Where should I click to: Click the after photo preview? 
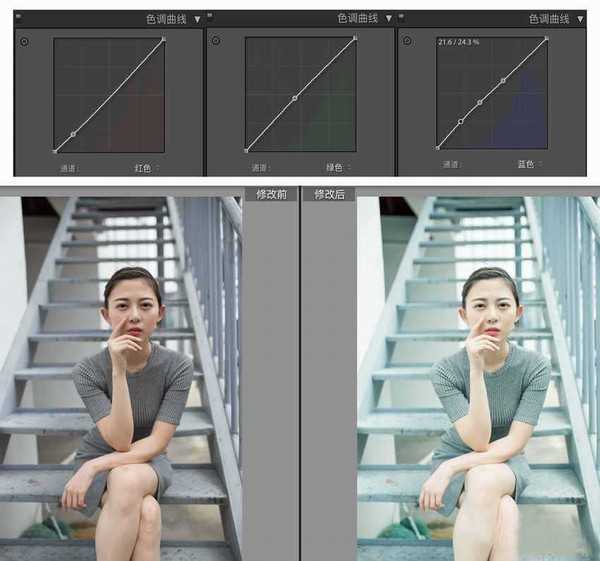click(478, 378)
